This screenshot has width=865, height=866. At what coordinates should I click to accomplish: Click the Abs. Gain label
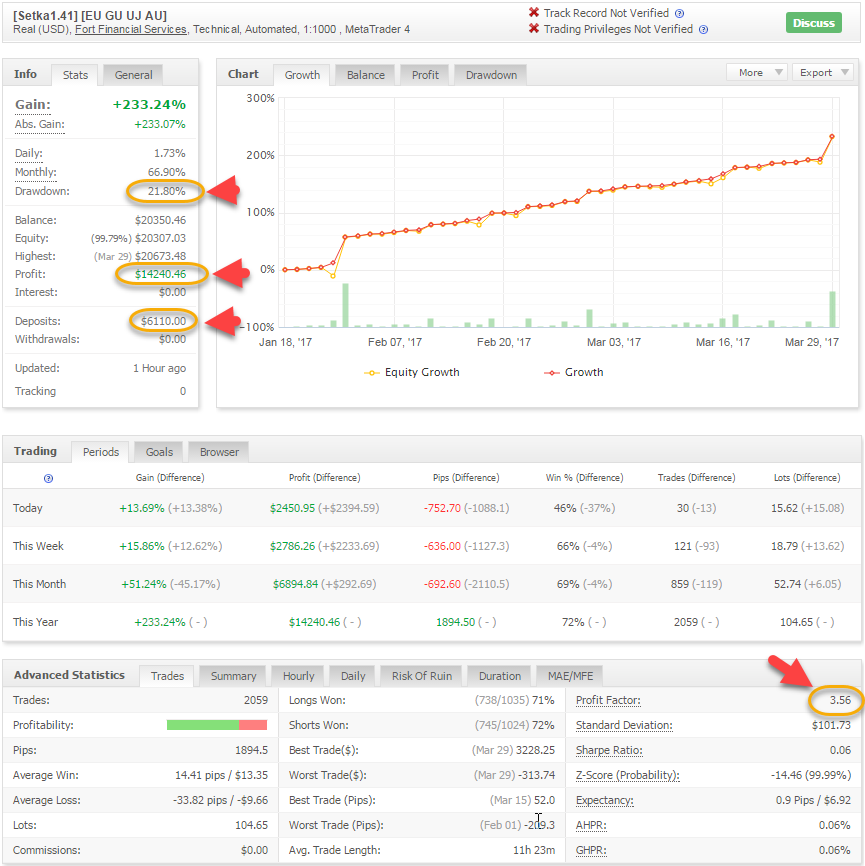point(39,124)
